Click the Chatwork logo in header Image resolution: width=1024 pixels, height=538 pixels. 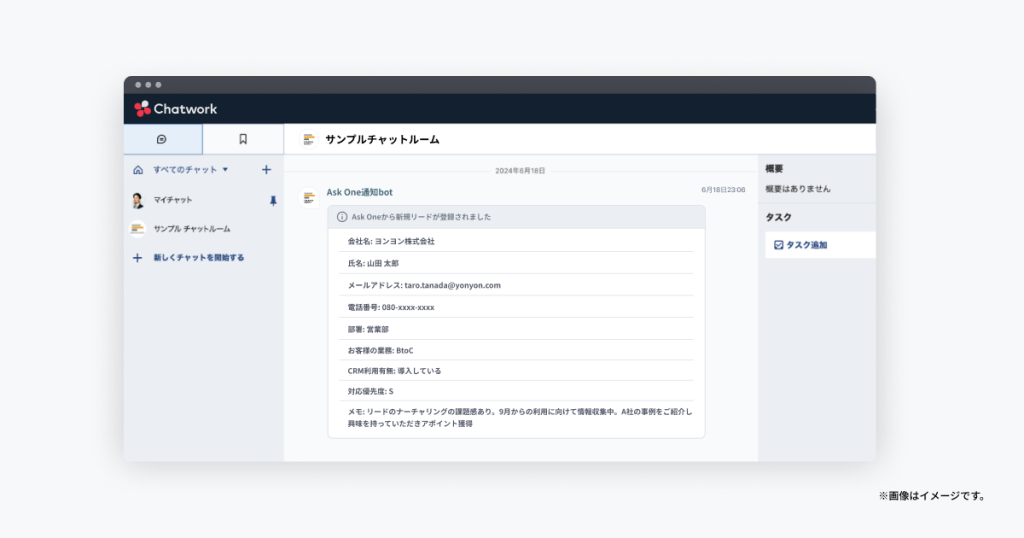176,109
